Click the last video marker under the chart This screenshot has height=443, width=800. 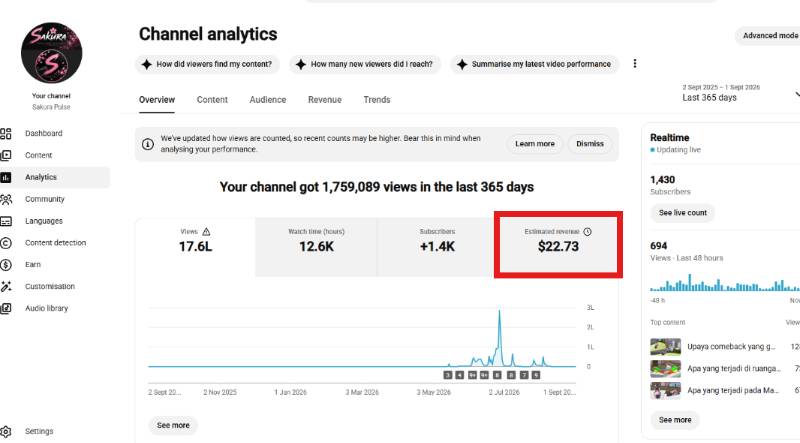click(x=536, y=375)
